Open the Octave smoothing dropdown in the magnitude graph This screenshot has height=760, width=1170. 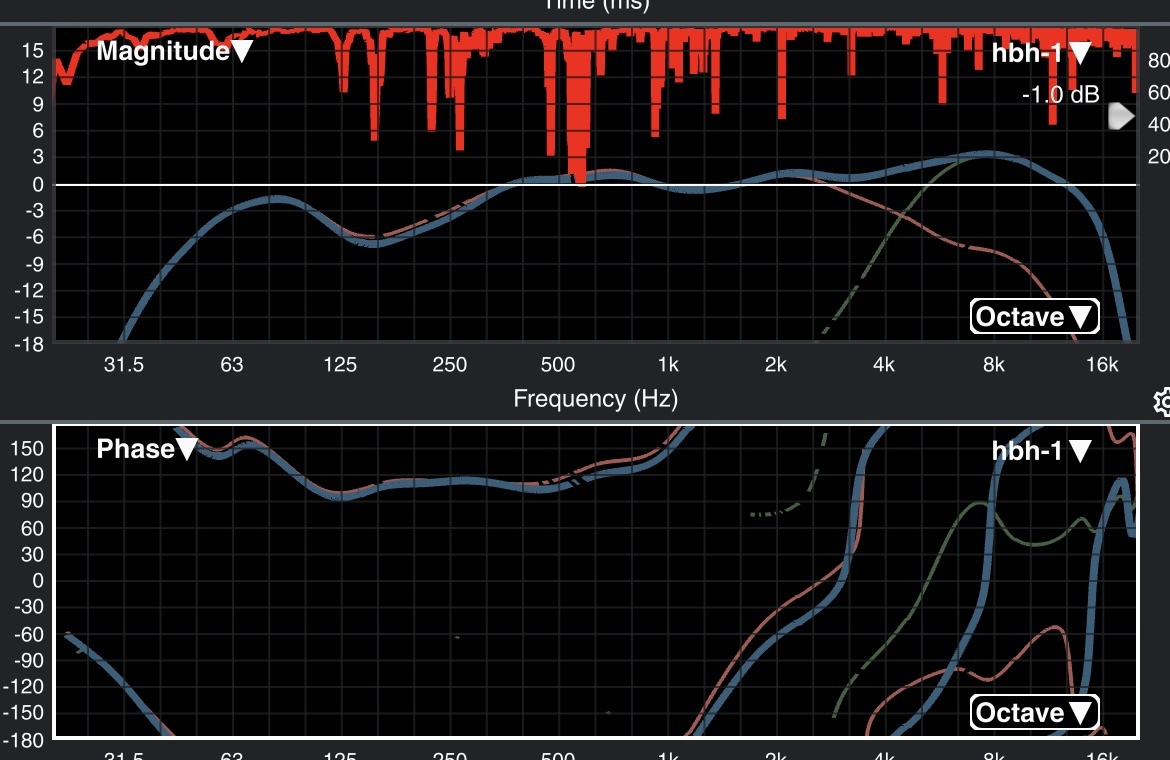point(1034,316)
